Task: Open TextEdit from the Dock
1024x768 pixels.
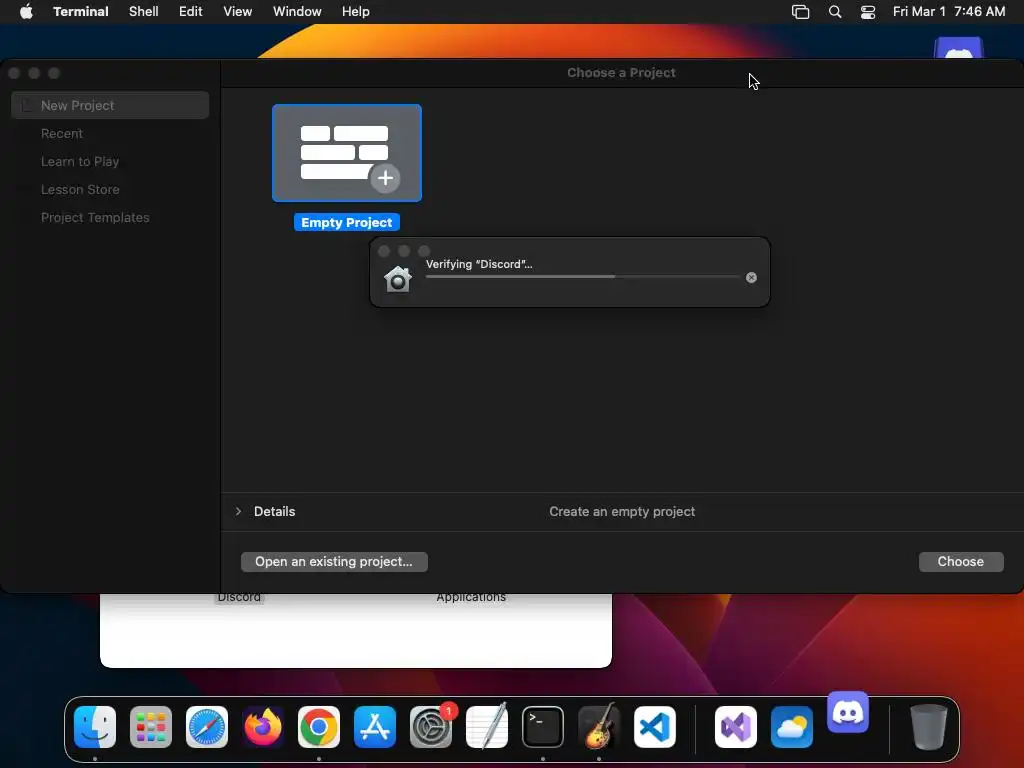Action: [x=487, y=727]
